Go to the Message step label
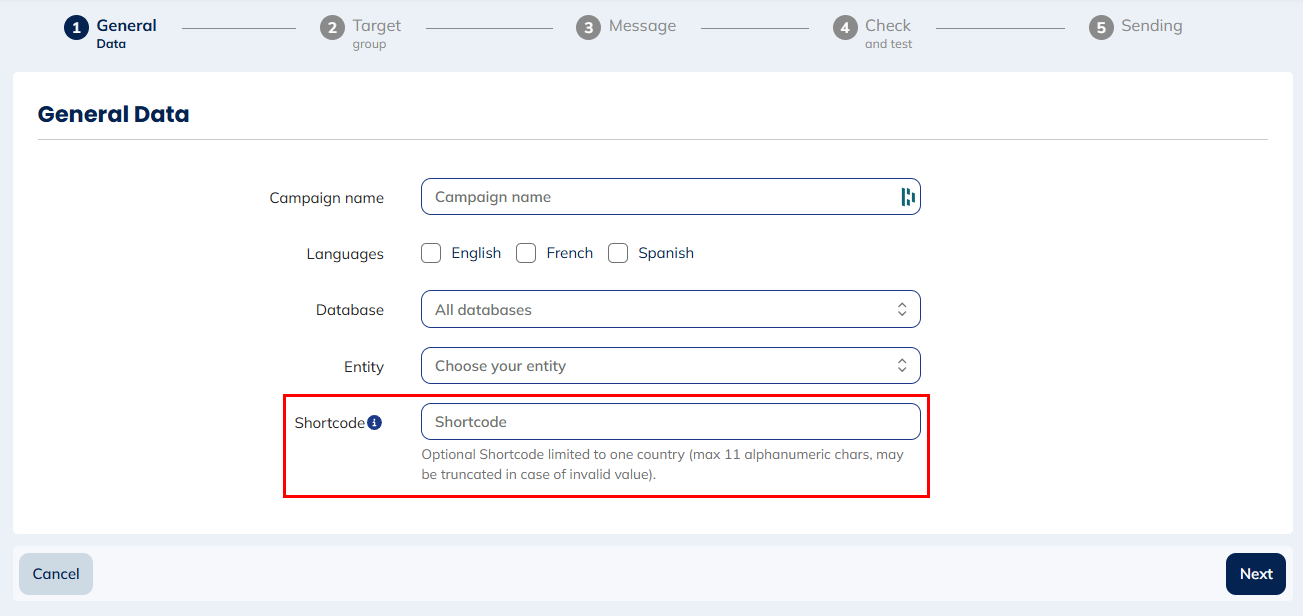Viewport: 1303px width, 616px height. coord(642,26)
